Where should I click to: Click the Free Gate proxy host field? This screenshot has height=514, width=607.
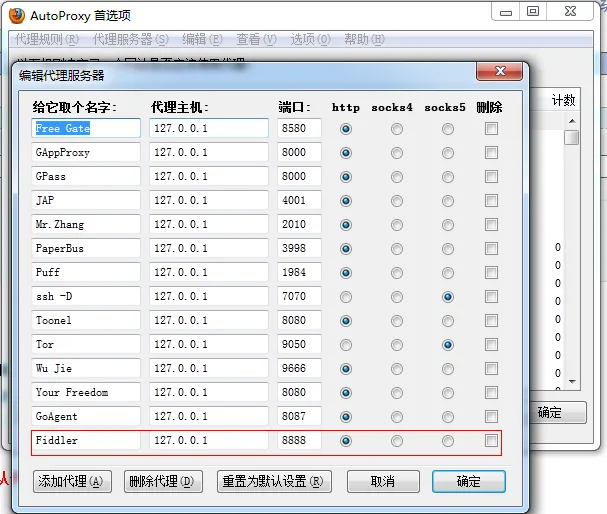pos(209,128)
